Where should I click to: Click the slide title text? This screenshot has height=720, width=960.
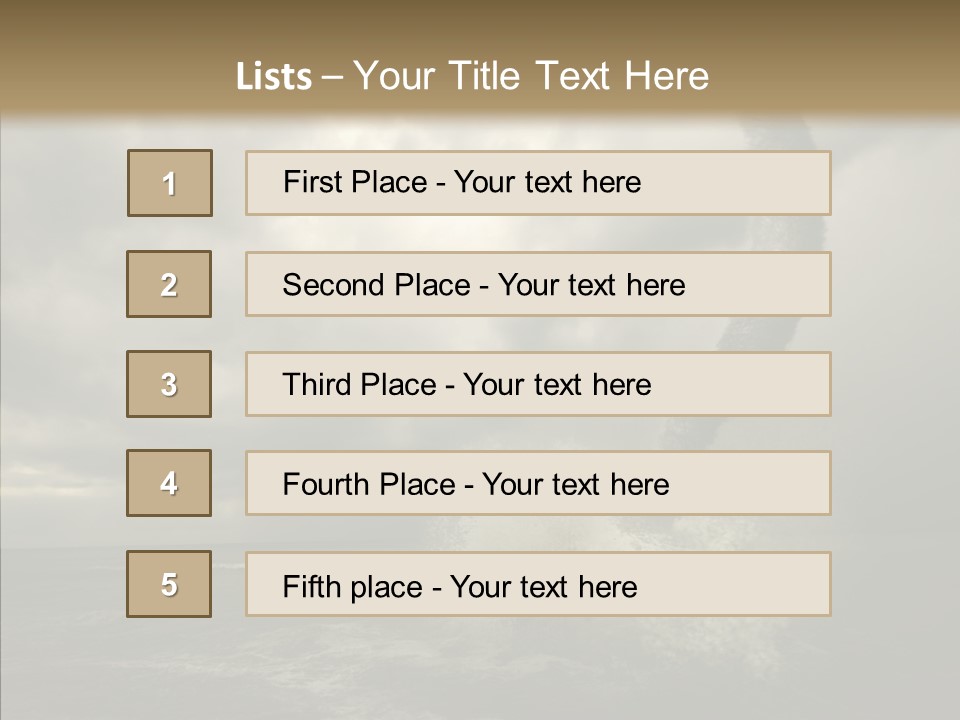(x=472, y=75)
